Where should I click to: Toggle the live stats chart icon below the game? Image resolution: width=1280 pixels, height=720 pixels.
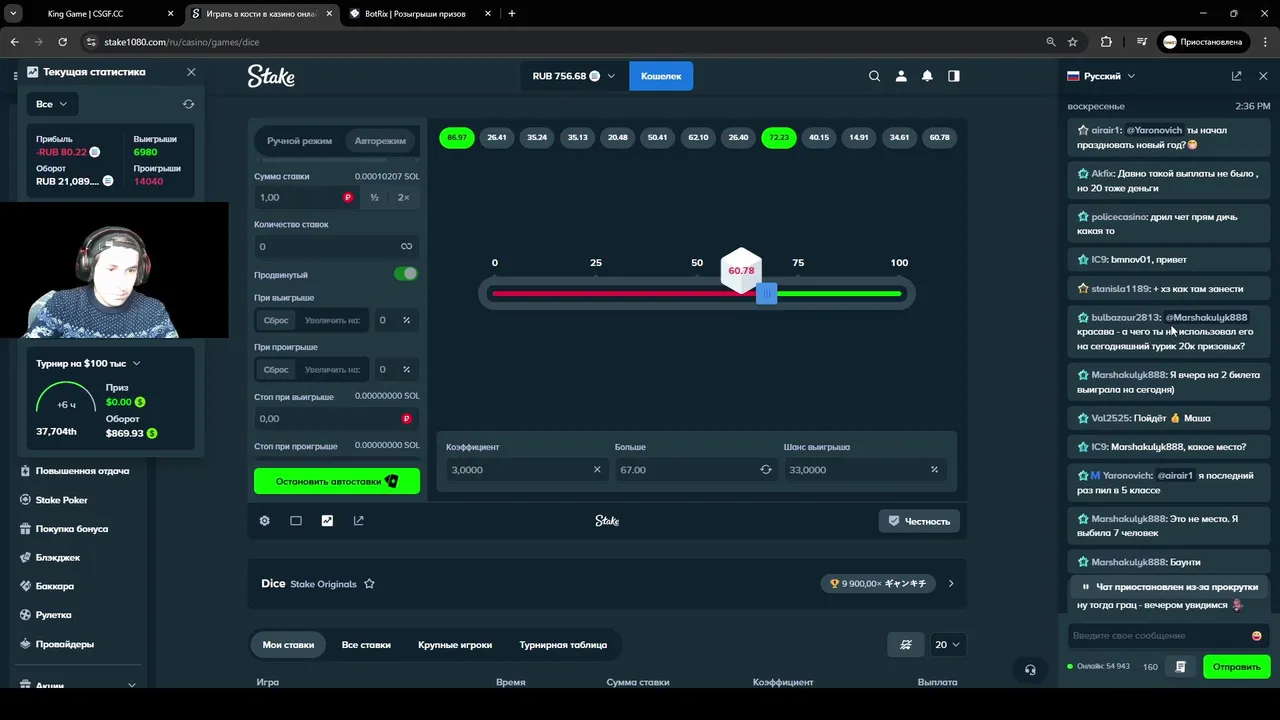[x=327, y=521]
